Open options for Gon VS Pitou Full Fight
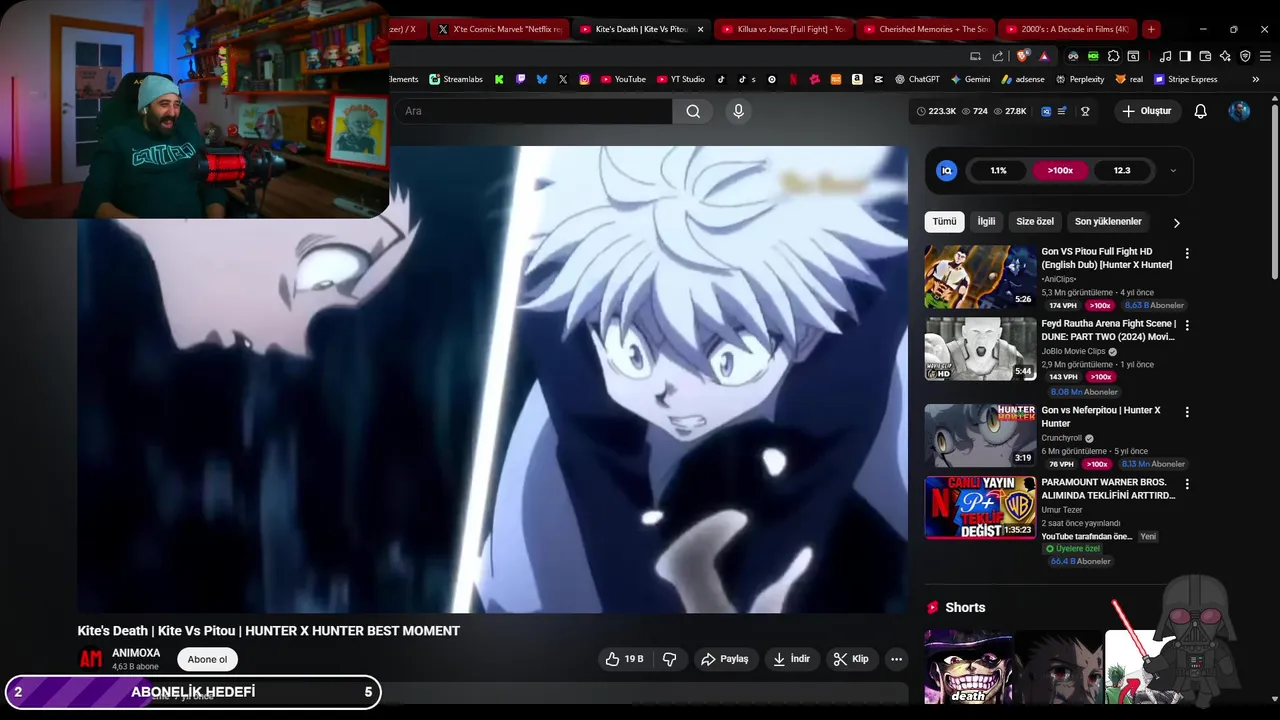1280x720 pixels. point(1187,254)
